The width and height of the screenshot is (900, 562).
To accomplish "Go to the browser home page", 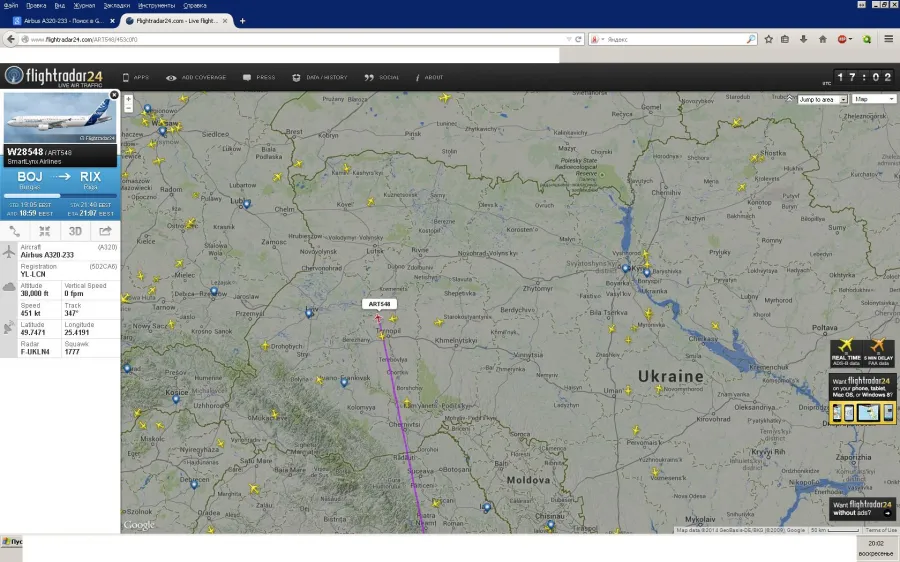I will pos(823,39).
